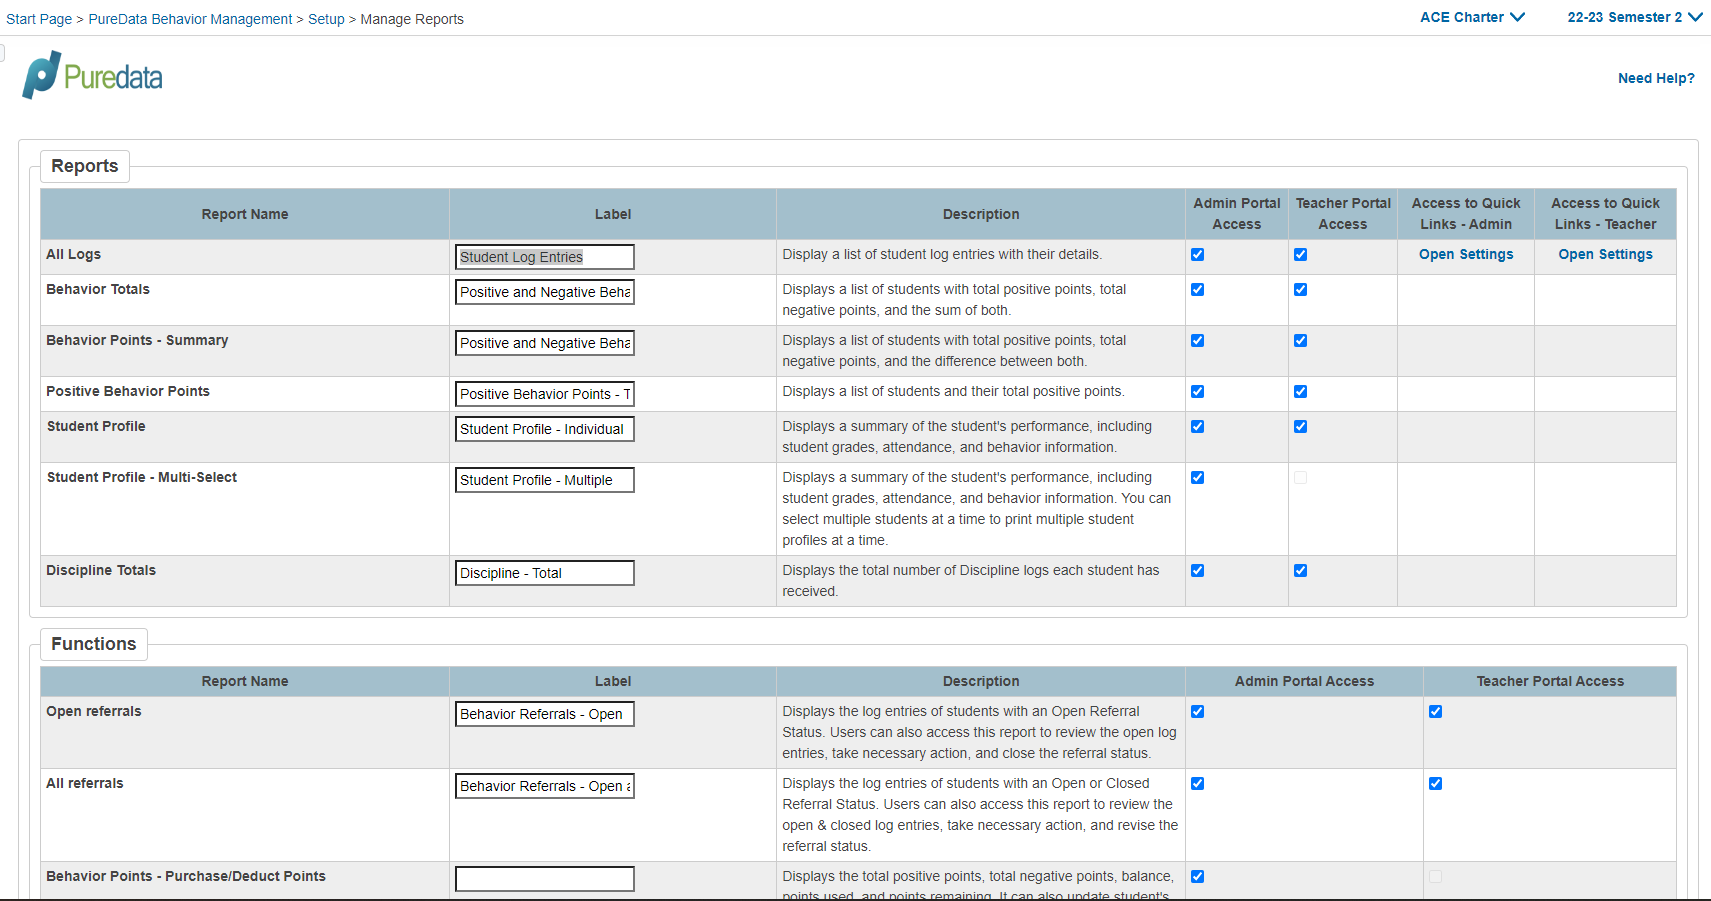Uncheck Admin Portal Access for Positive Behavior Points
This screenshot has height=901, width=1711.
pyautogui.click(x=1197, y=391)
